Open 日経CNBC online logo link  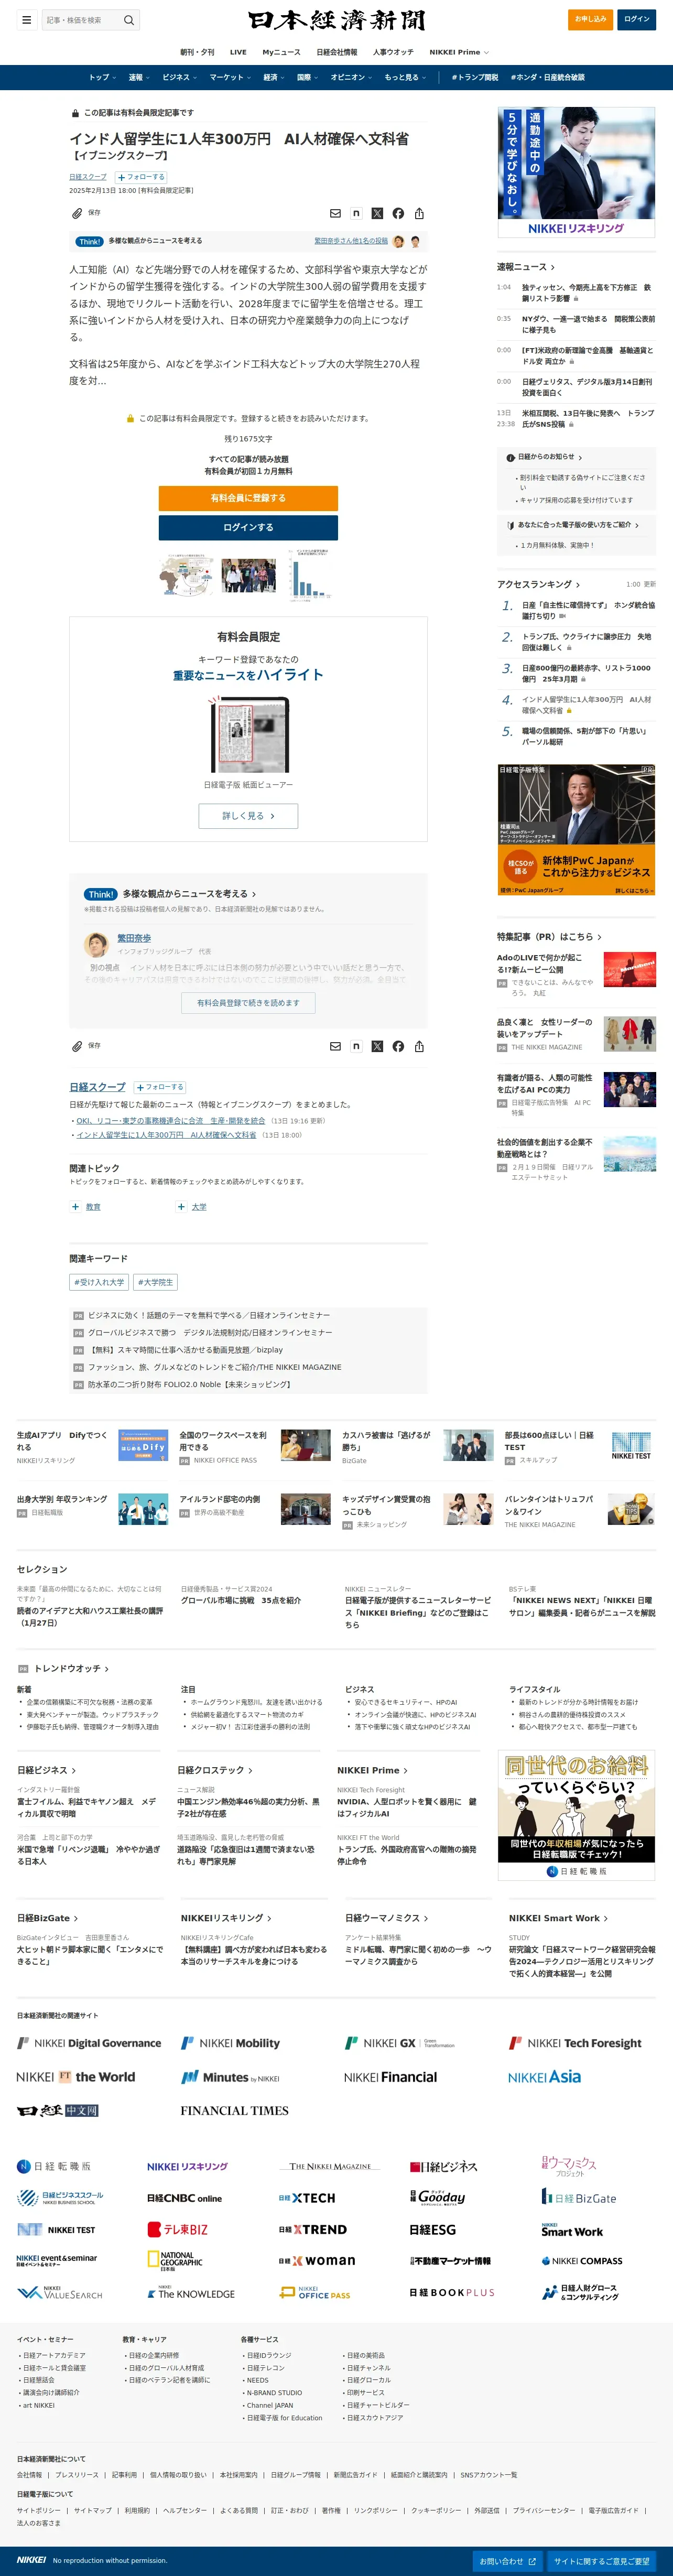click(x=184, y=2198)
